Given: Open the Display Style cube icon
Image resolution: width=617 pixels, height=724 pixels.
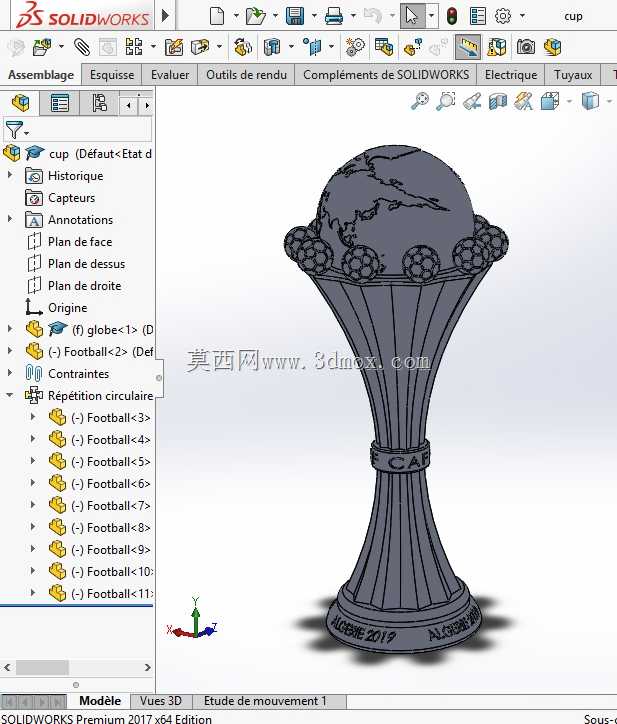Looking at the screenshot, I should coord(590,101).
